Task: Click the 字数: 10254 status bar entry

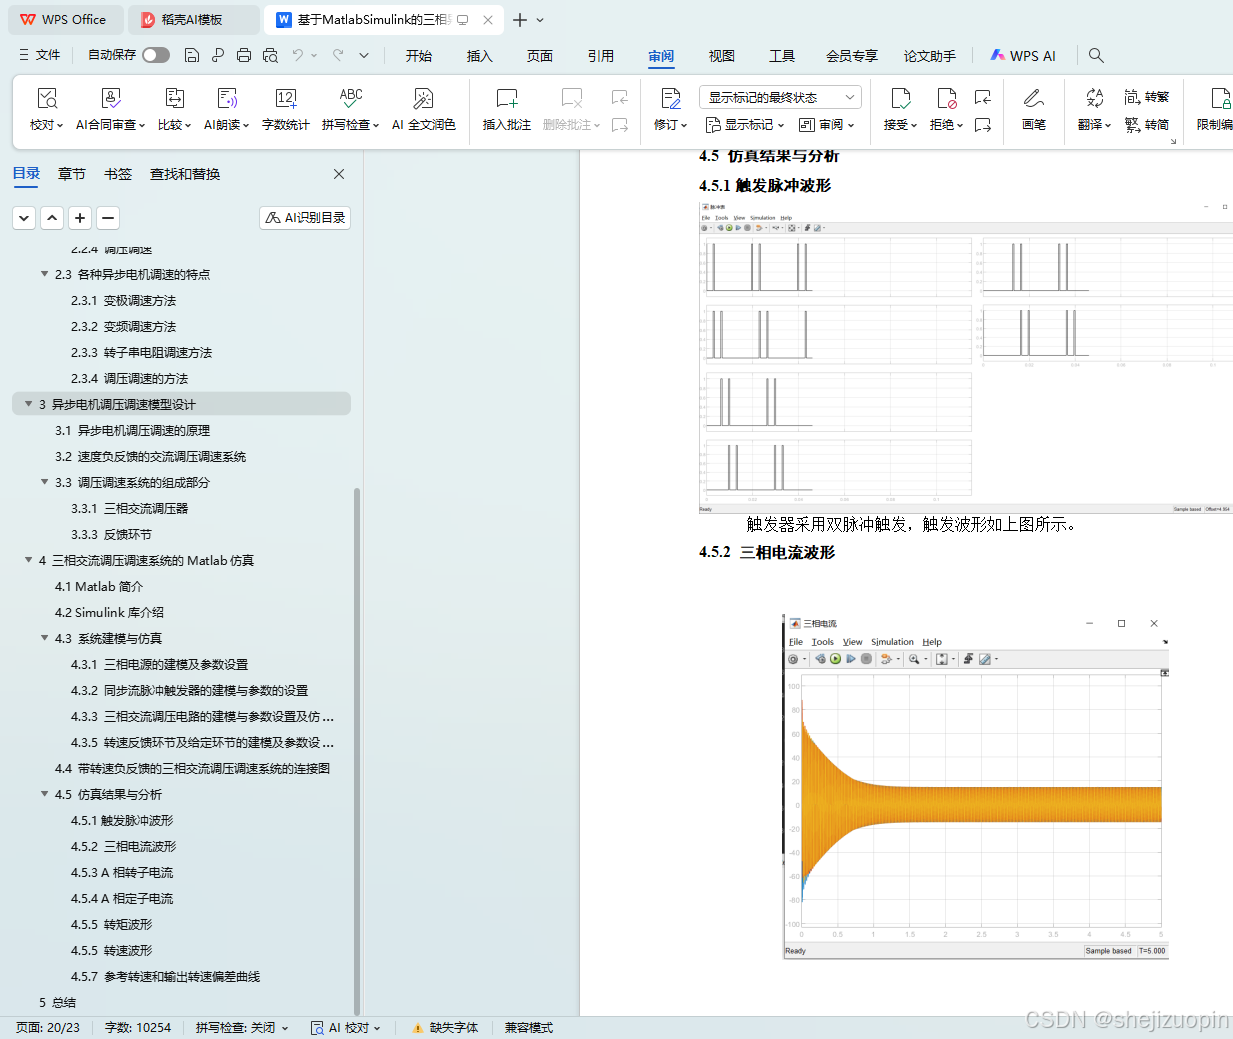Action: [138, 1027]
